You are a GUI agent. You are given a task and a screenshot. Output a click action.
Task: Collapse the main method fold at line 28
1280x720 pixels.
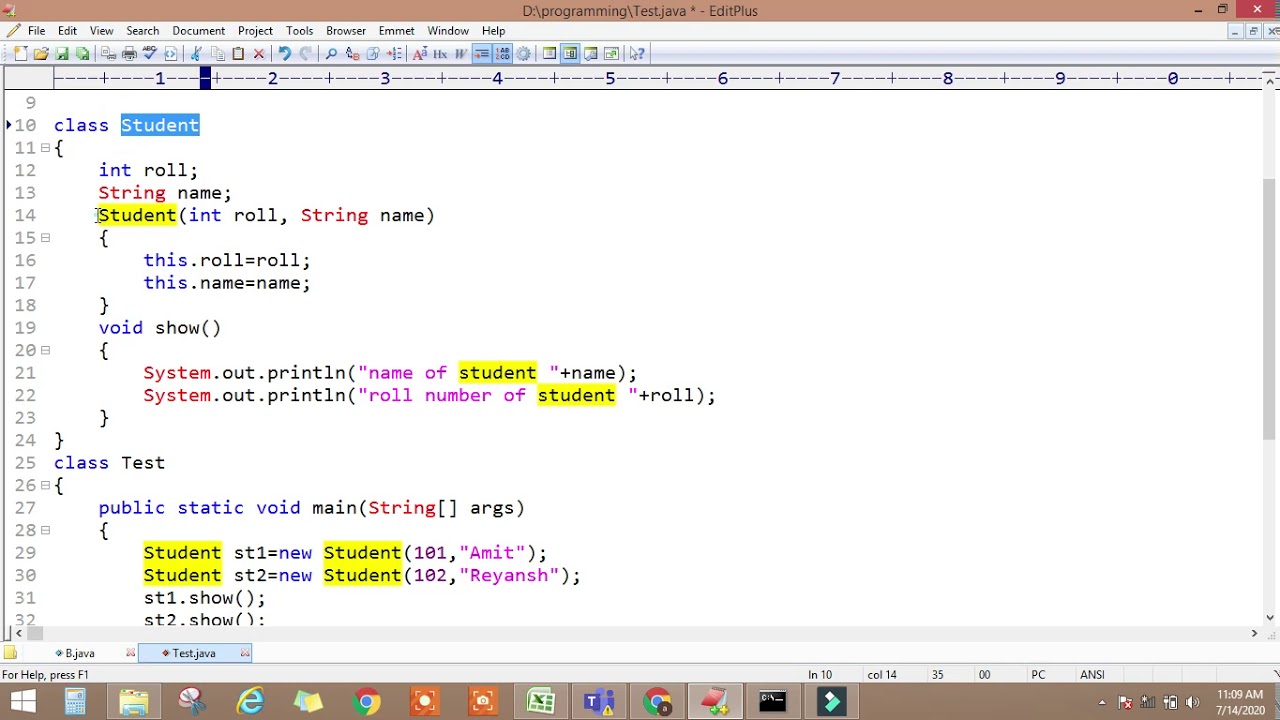pyautogui.click(x=45, y=530)
